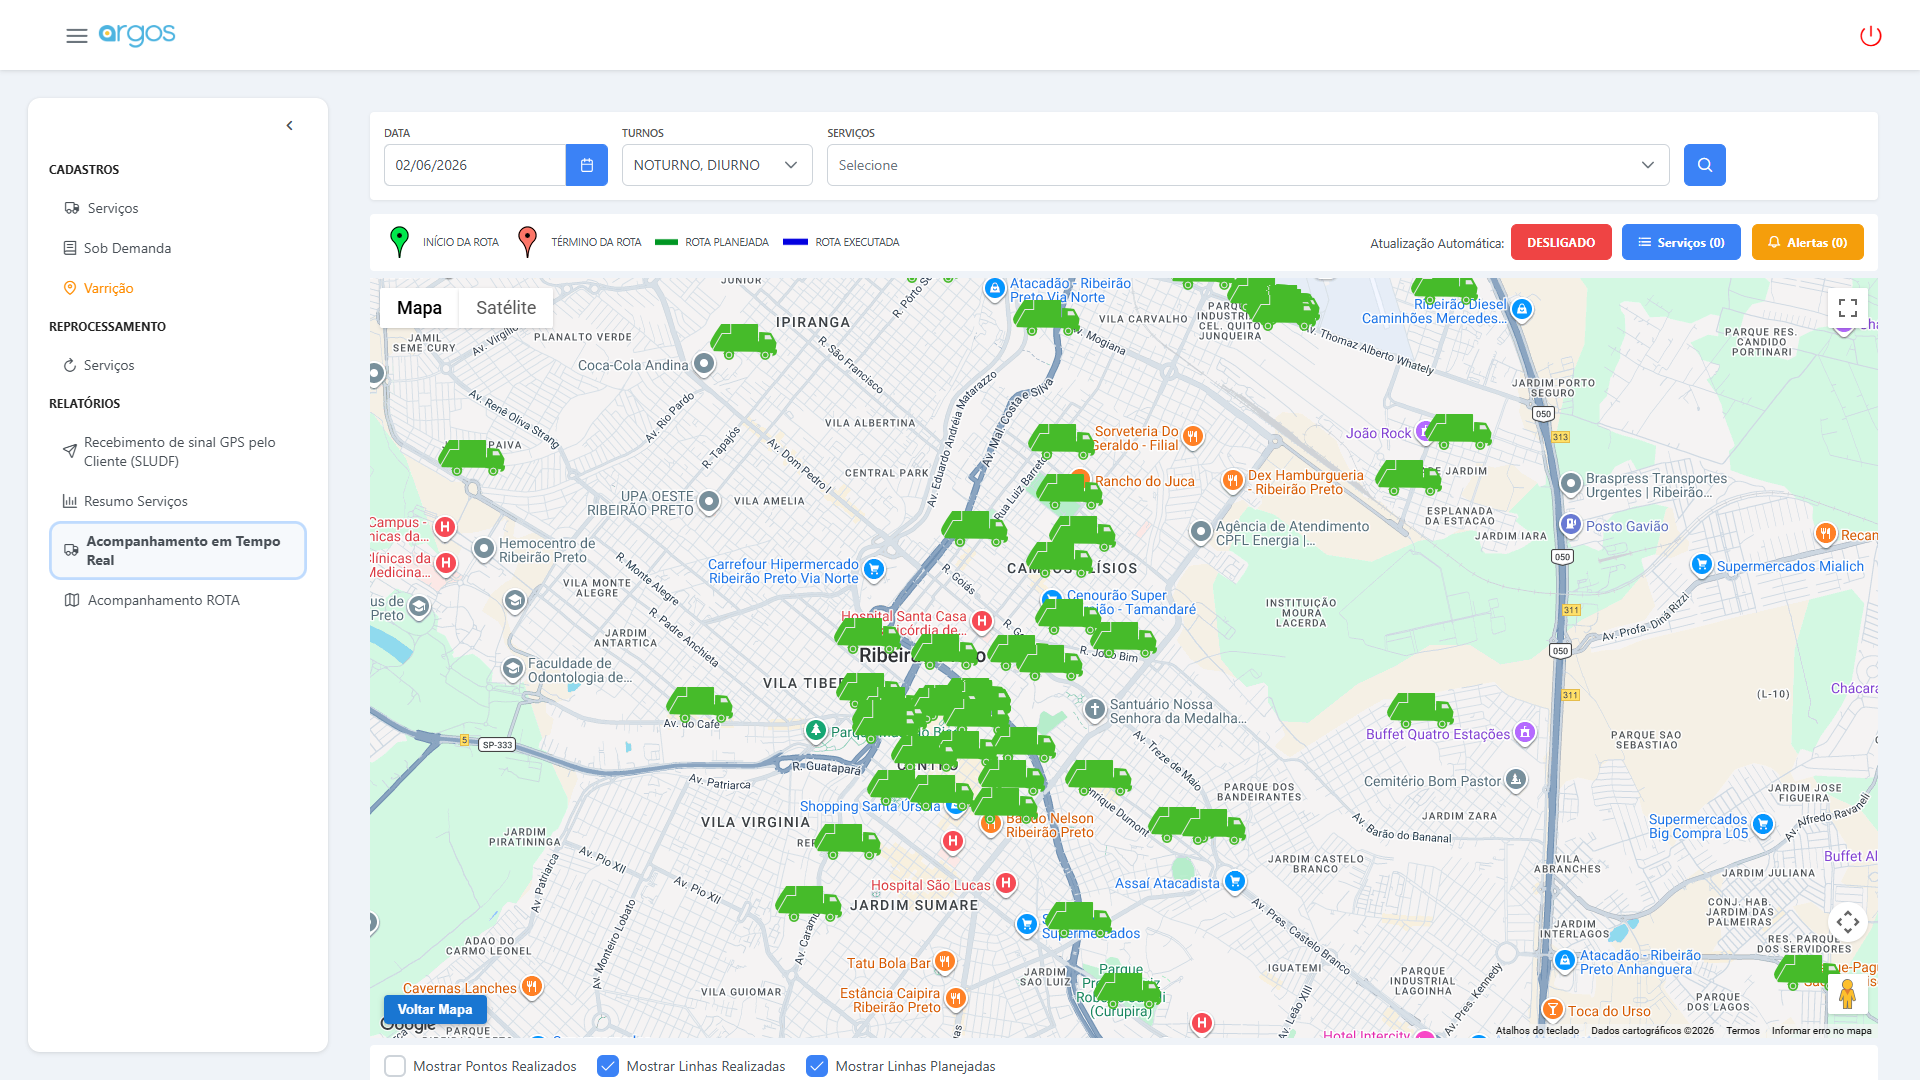Click the UPA Oeste Ribeirão Preto pin
1920x1080 pixels.
click(x=709, y=501)
